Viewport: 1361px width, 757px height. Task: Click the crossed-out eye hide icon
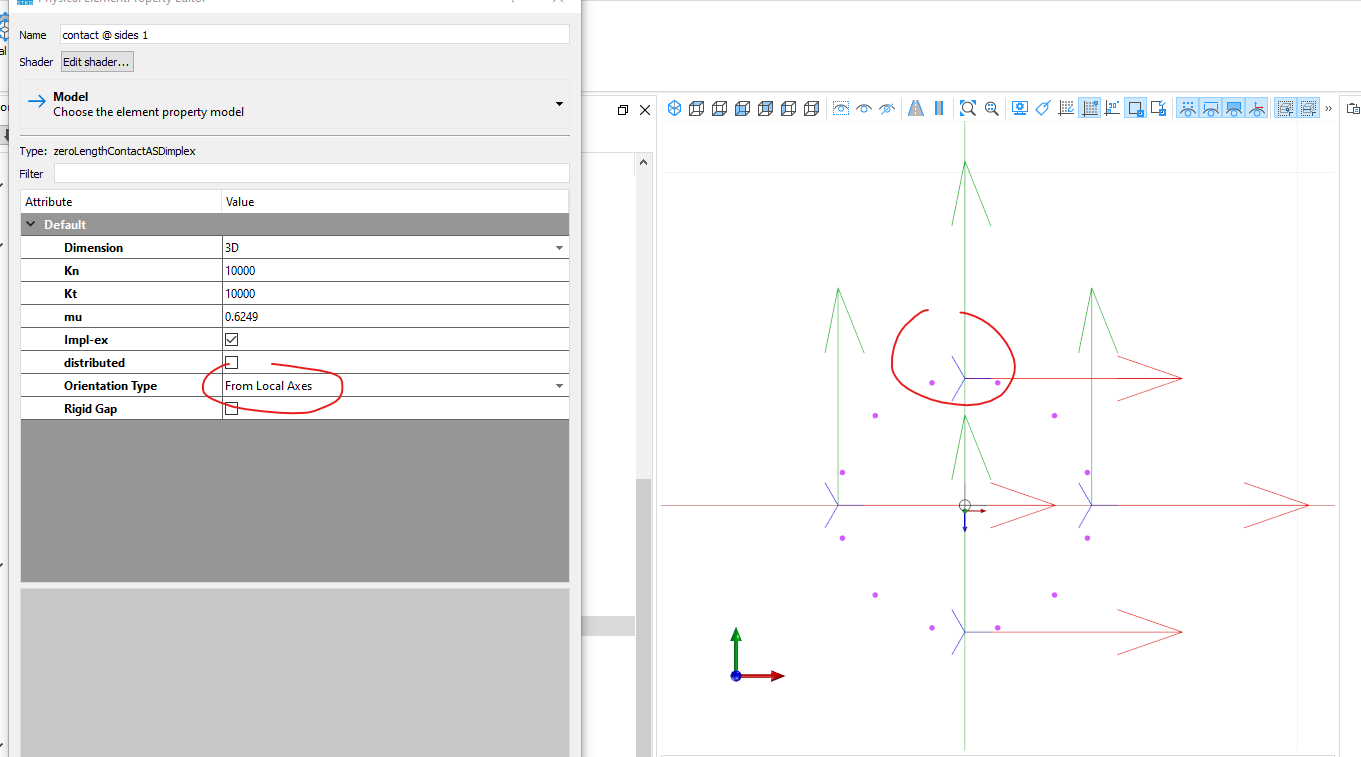[887, 108]
